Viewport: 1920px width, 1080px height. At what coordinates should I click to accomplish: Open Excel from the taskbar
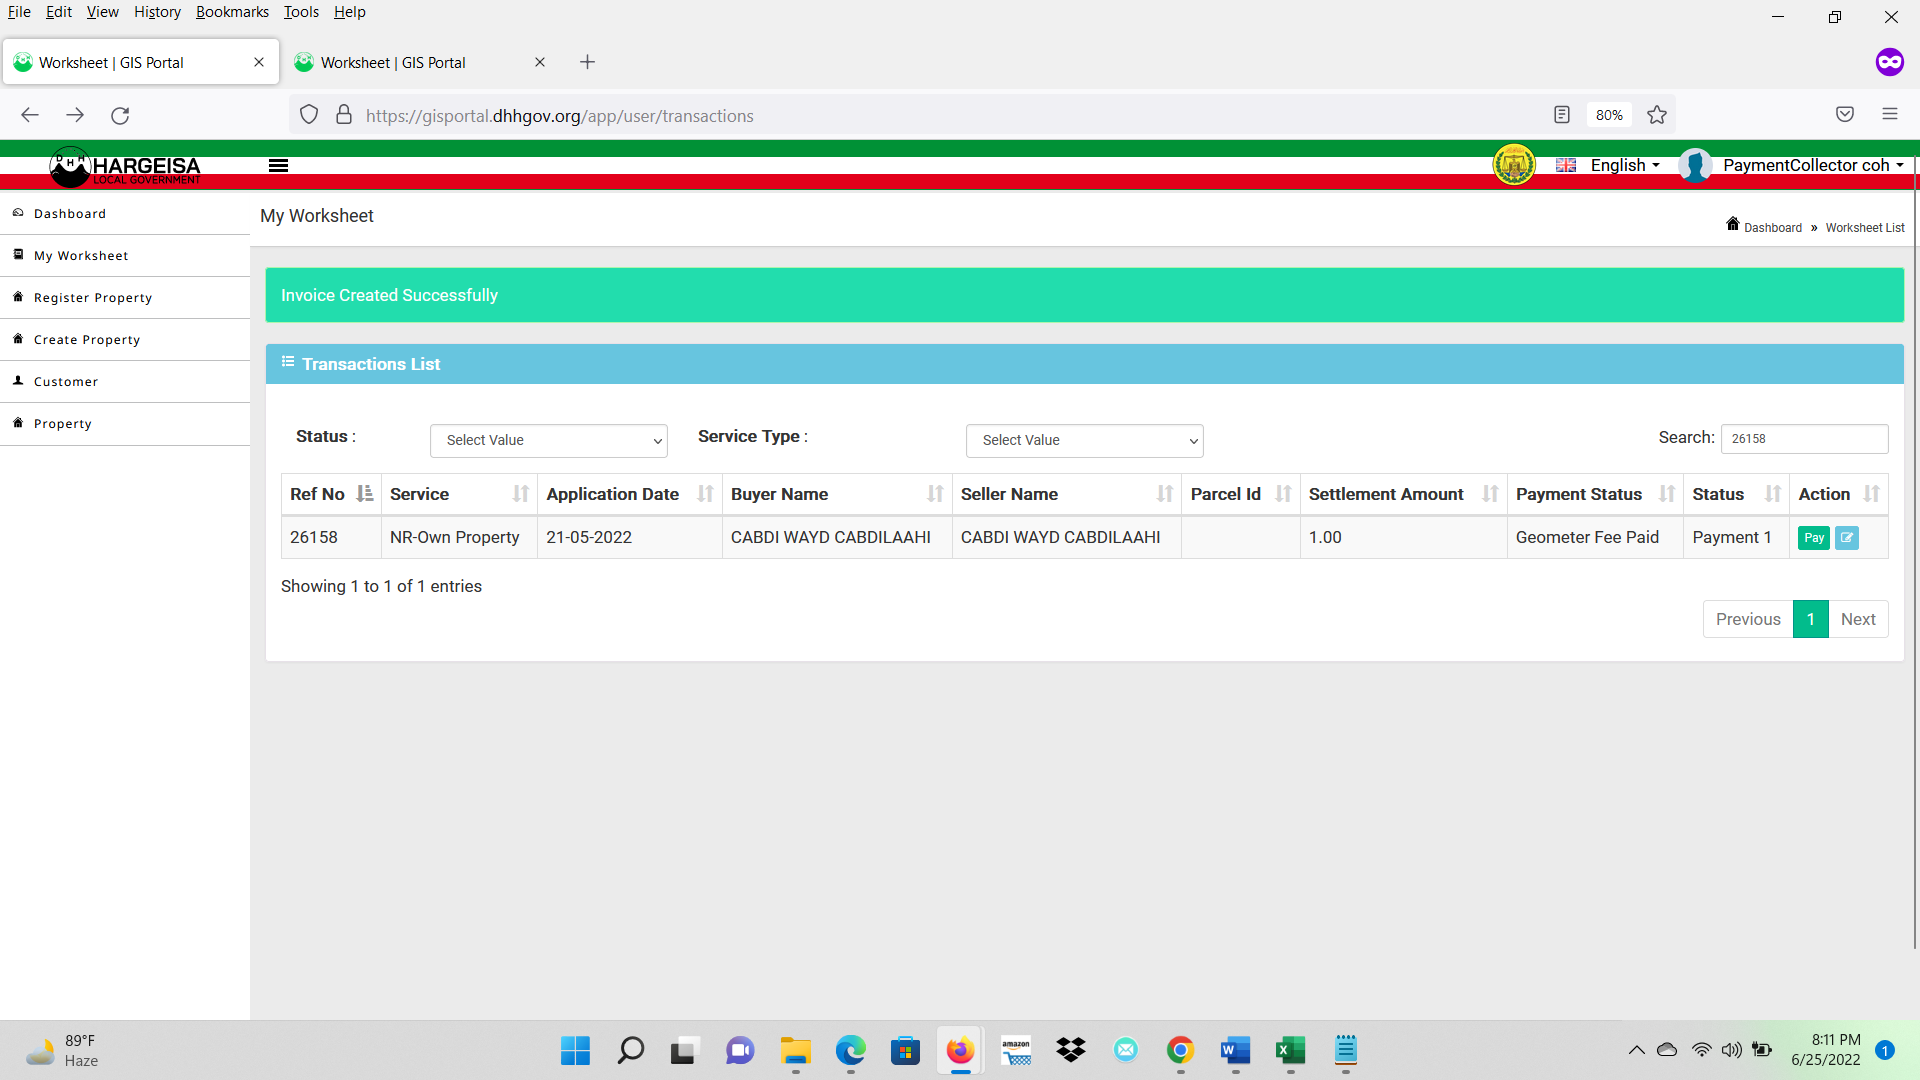(1290, 1050)
